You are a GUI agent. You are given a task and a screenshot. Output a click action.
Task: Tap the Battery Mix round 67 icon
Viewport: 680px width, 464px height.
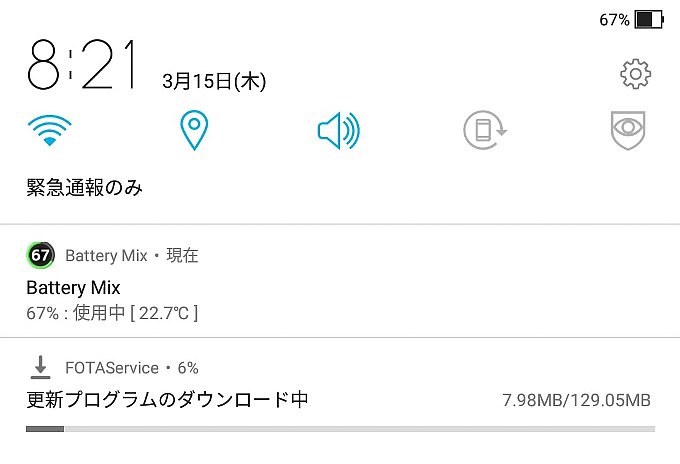[x=40, y=255]
